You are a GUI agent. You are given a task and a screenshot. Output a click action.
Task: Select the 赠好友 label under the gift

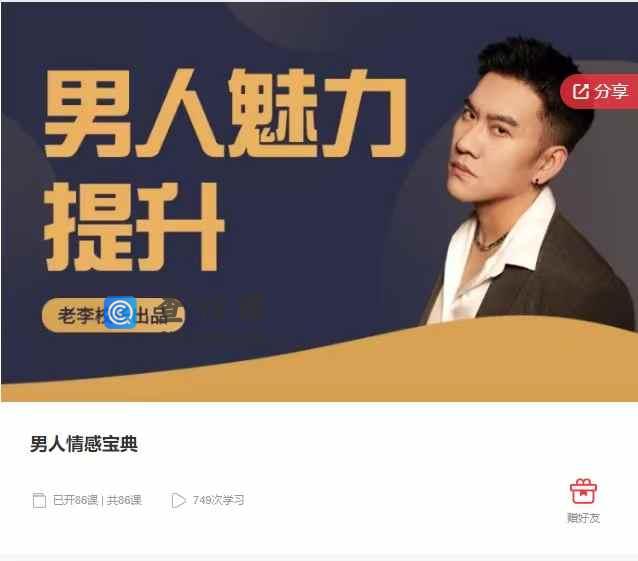(583, 518)
